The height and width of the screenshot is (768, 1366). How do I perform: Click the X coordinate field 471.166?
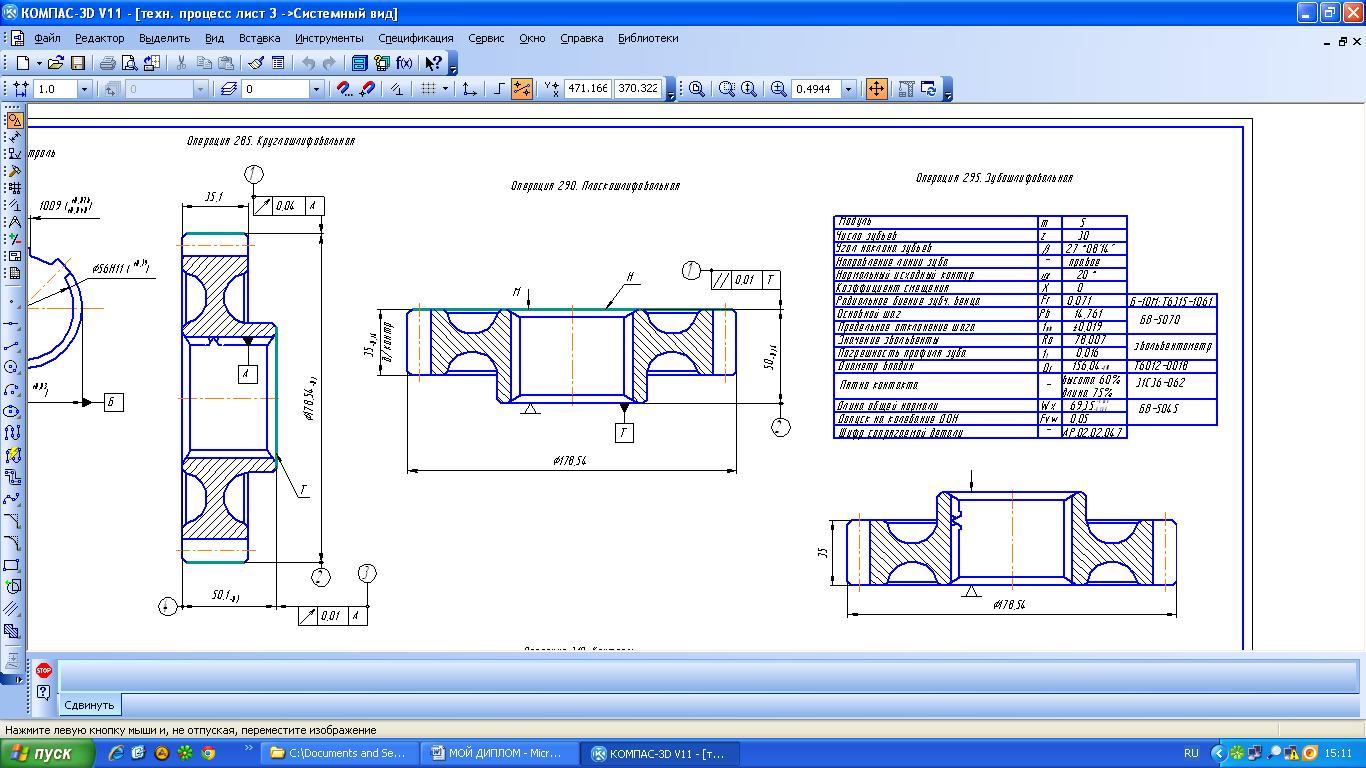(x=588, y=89)
